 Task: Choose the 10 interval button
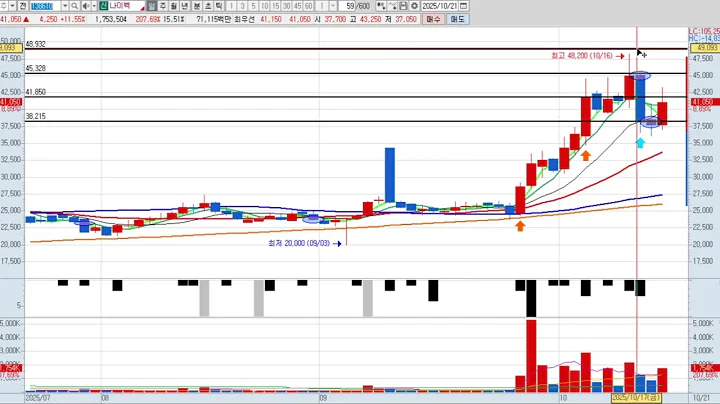(264, 6)
